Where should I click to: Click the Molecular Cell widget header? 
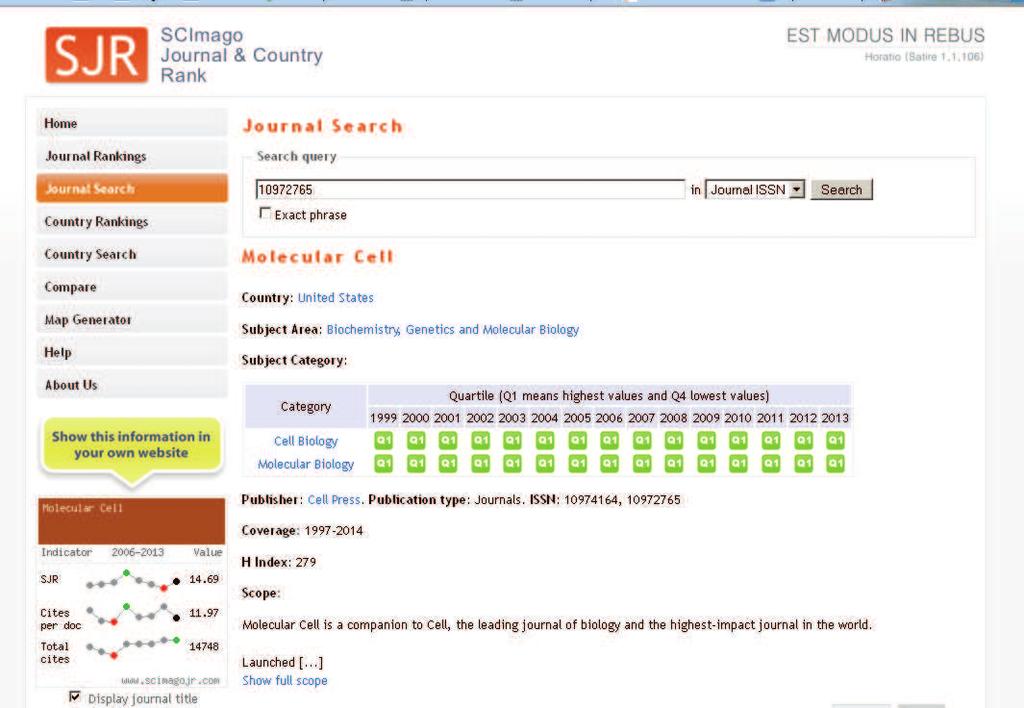[x=131, y=521]
